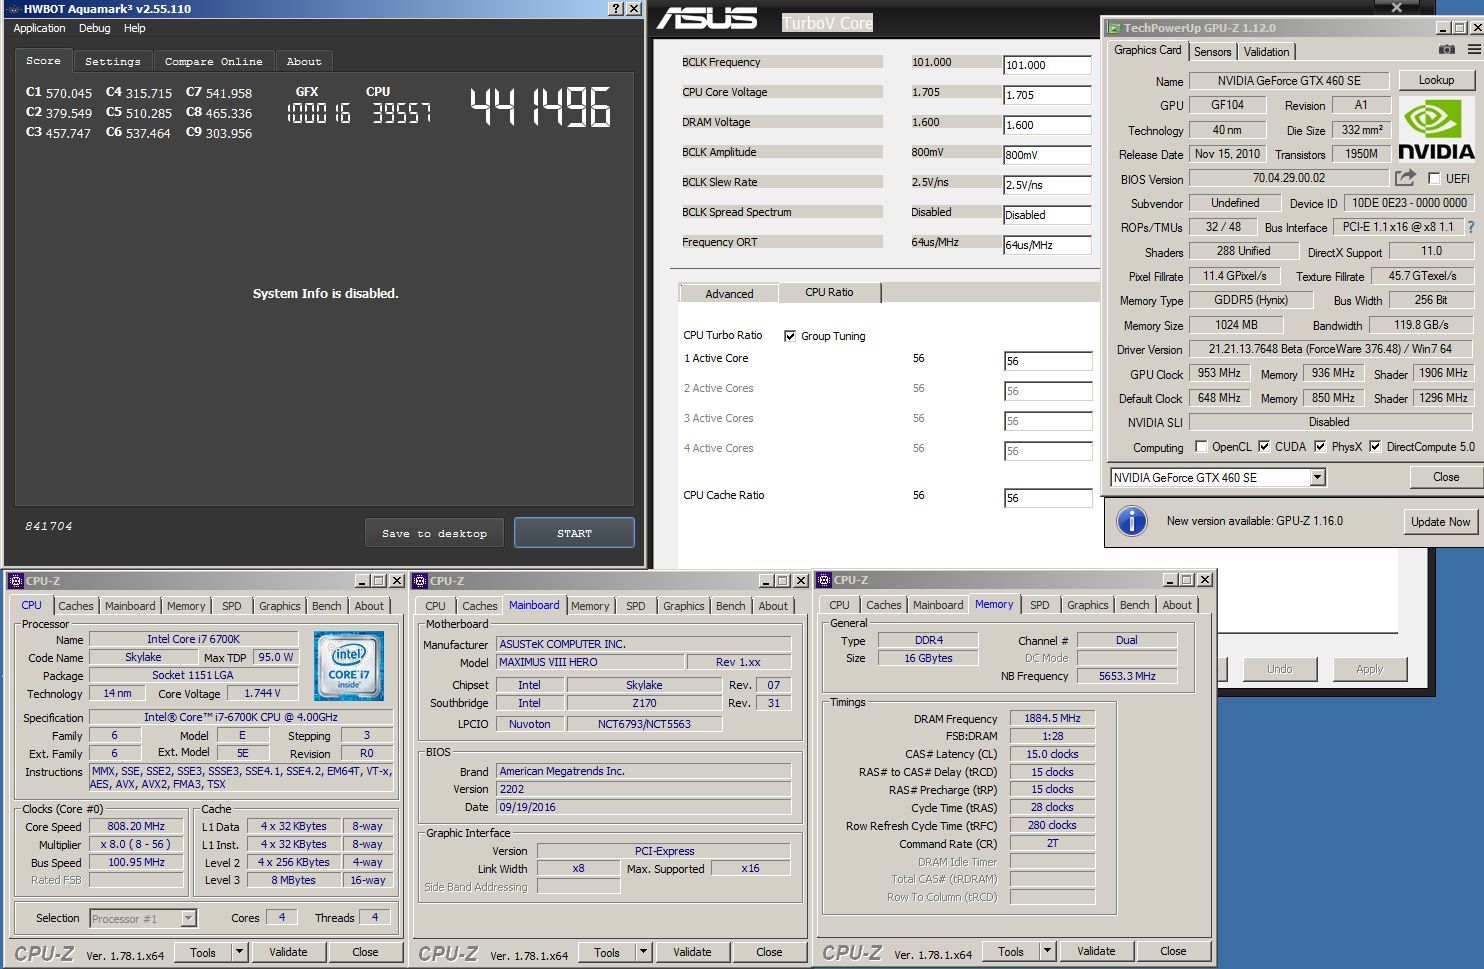The height and width of the screenshot is (969, 1484).
Task: Click the blue info icon in update notice
Action: point(1131,521)
